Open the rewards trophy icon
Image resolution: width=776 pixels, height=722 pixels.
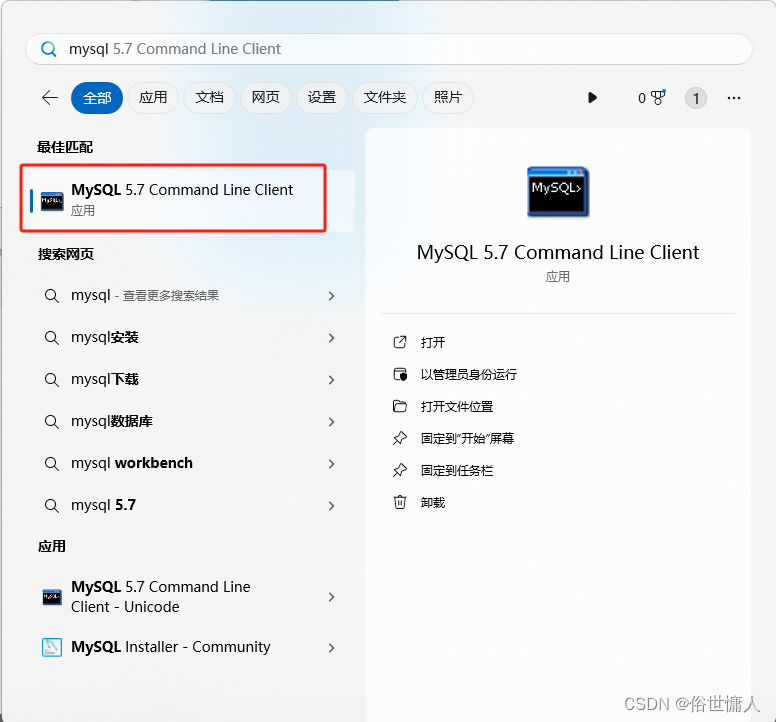pos(658,97)
